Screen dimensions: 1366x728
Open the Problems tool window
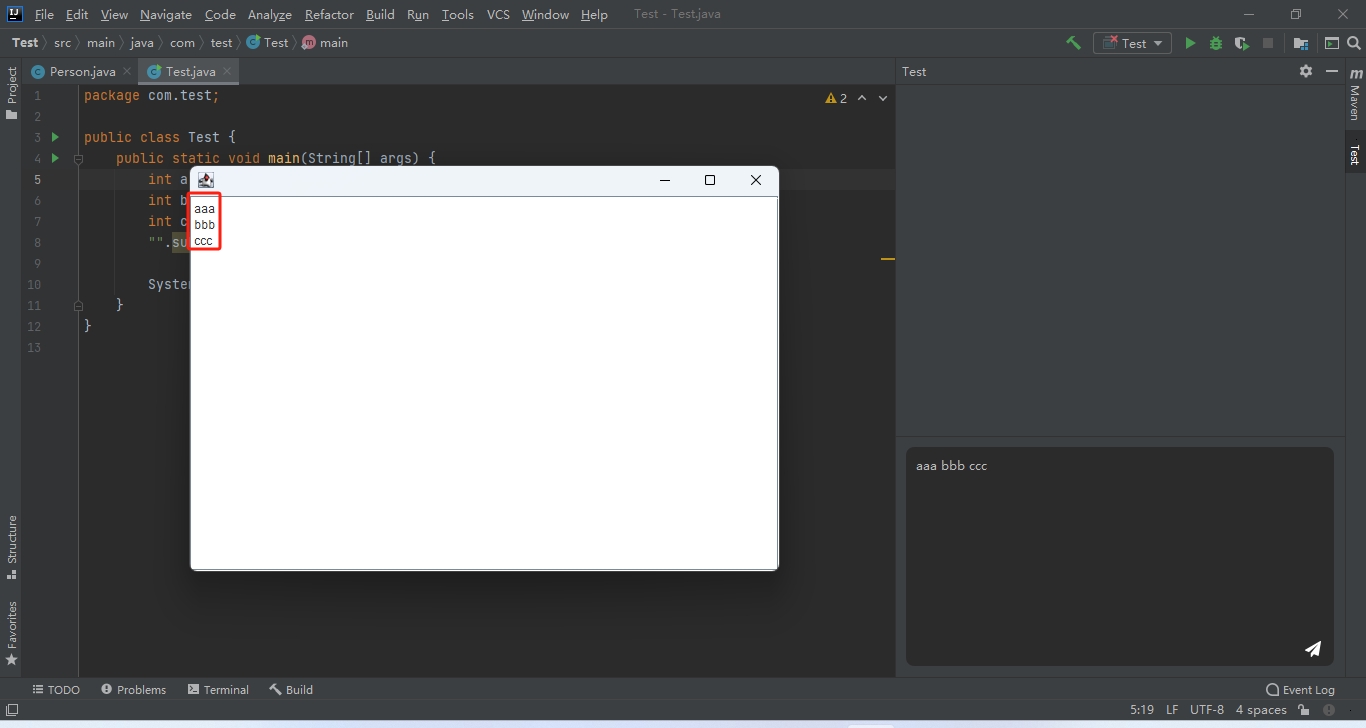(133, 689)
